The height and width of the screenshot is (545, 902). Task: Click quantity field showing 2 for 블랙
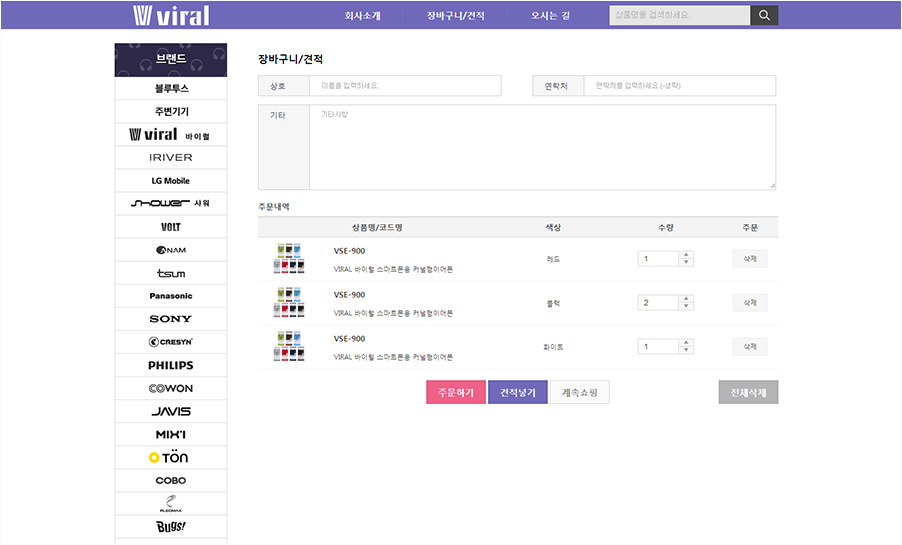pos(658,303)
